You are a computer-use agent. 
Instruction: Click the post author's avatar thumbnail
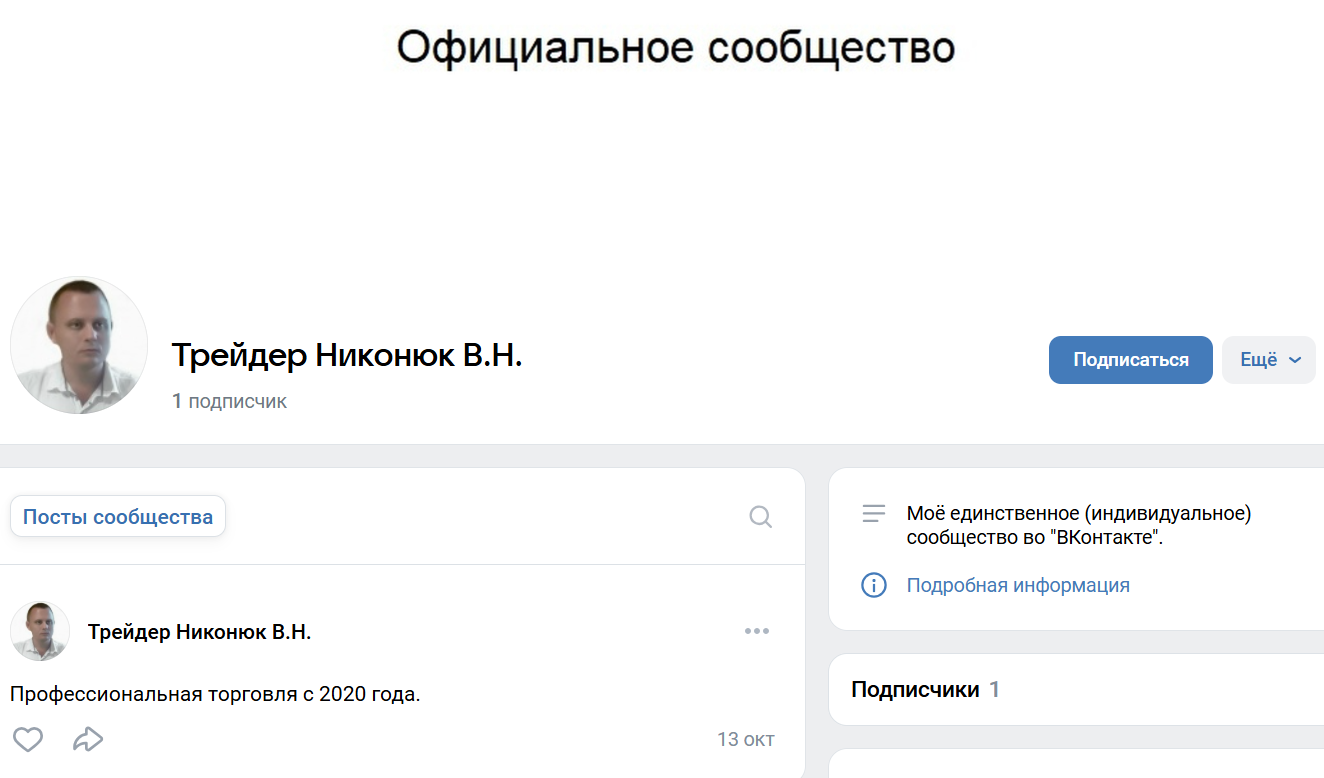click(39, 631)
